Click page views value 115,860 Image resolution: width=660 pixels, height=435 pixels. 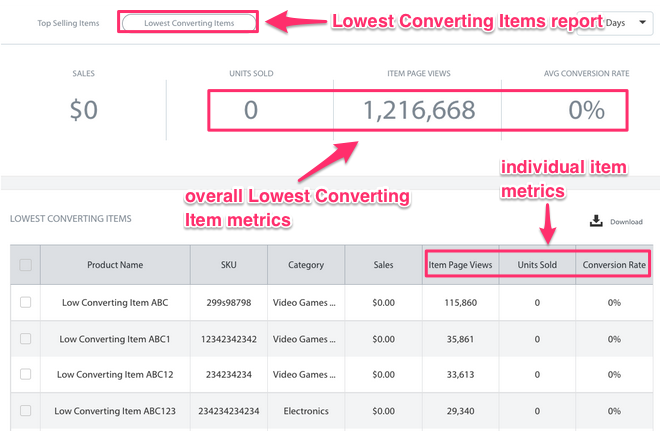pyautogui.click(x=460, y=303)
